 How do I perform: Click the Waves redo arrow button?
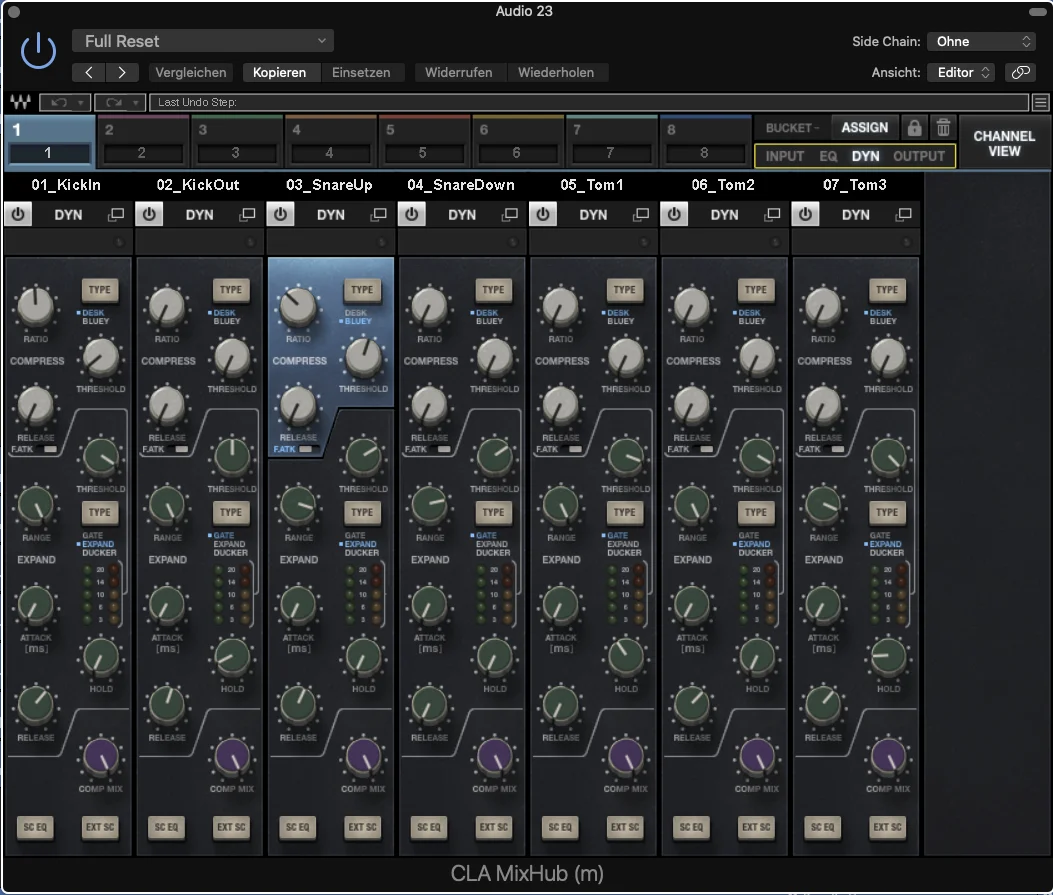point(113,102)
